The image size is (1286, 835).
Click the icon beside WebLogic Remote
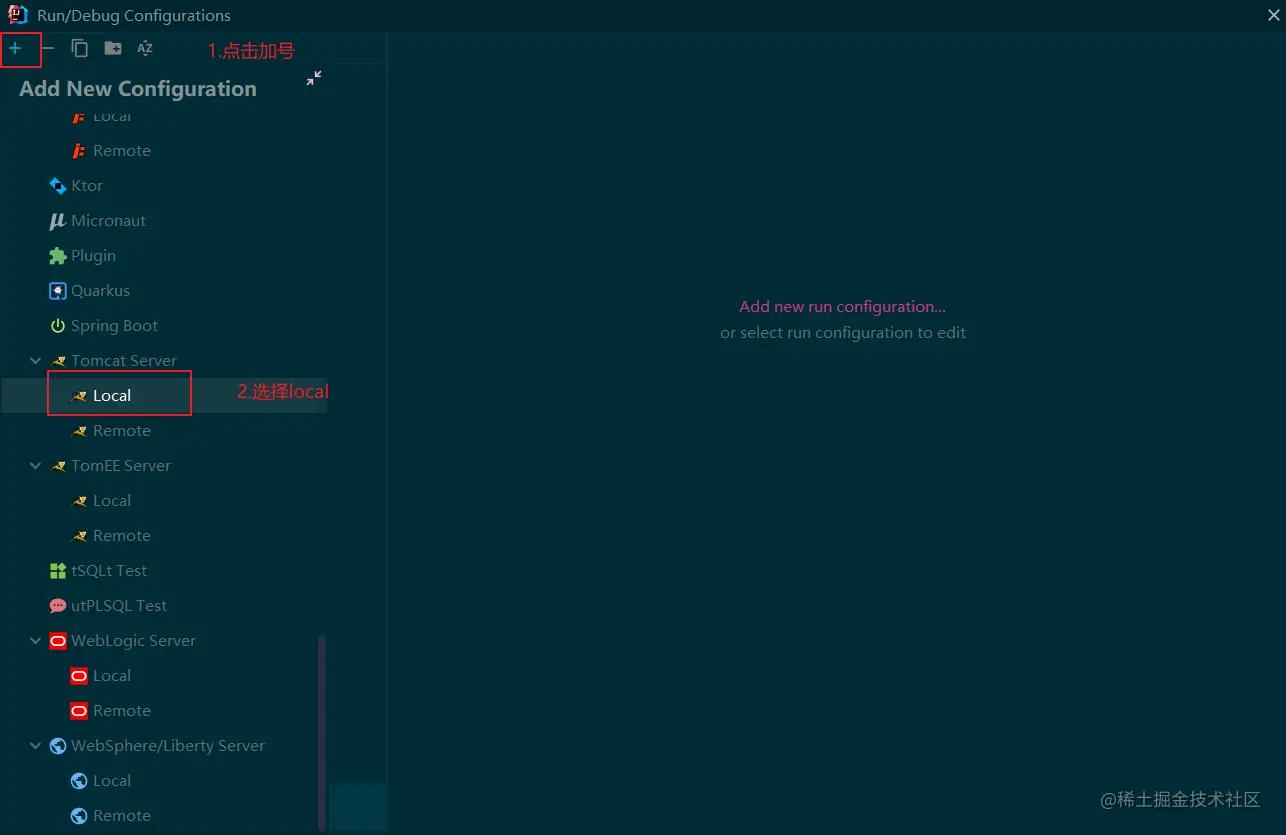click(x=80, y=711)
